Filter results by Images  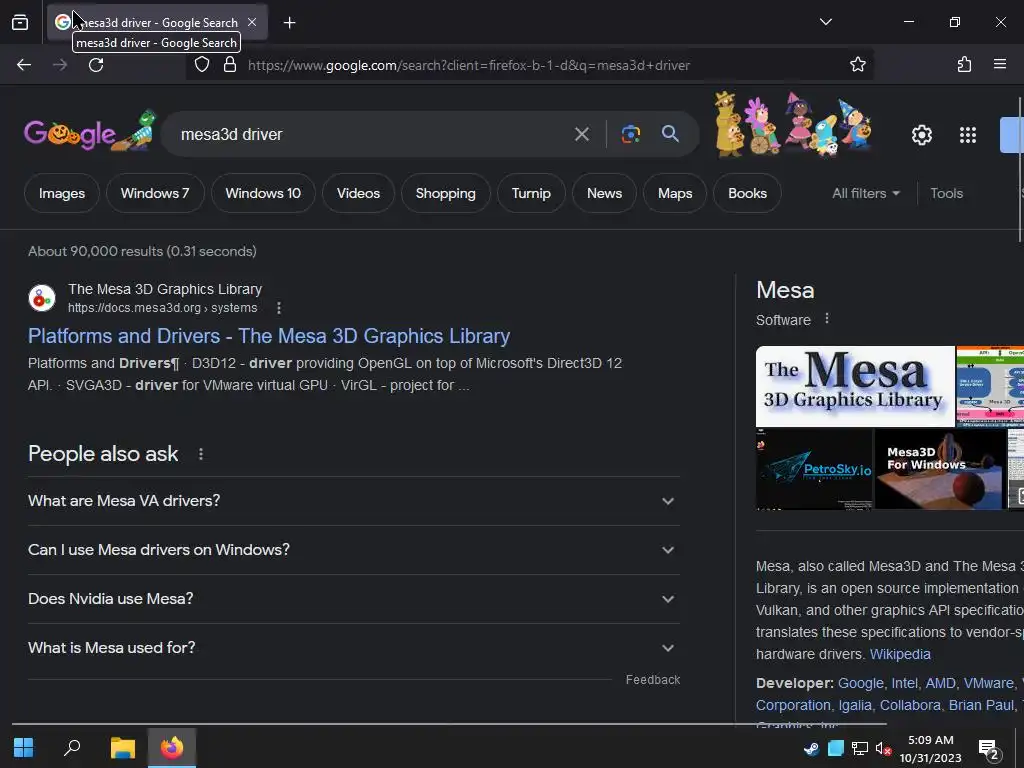(x=61, y=193)
